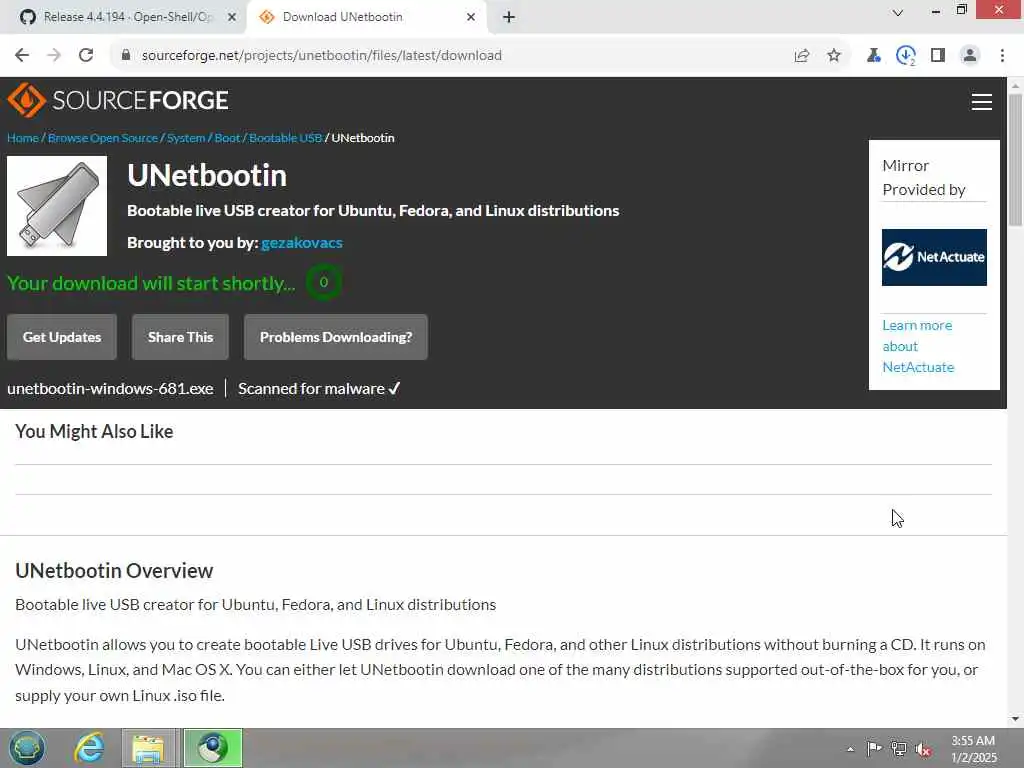Launch Internet Explorer from taskbar
Viewport: 1024px width, 768px height.
coord(89,748)
